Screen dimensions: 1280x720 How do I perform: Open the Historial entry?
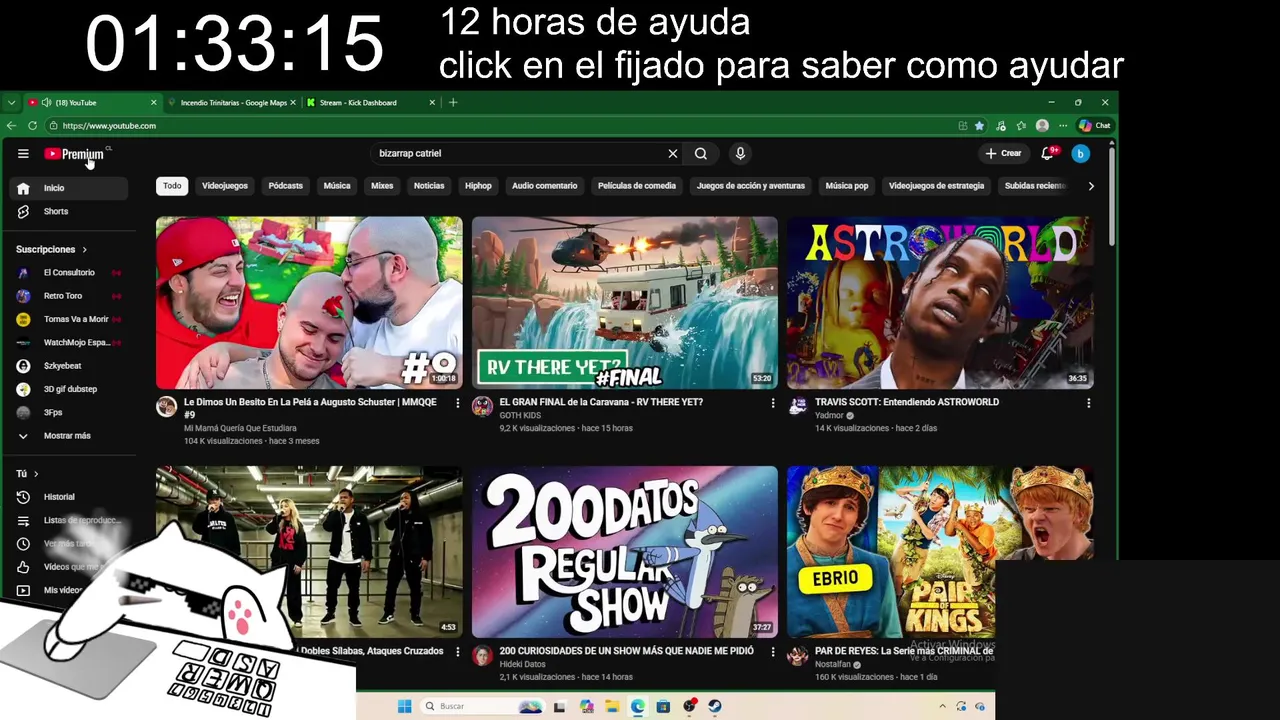coord(68,497)
